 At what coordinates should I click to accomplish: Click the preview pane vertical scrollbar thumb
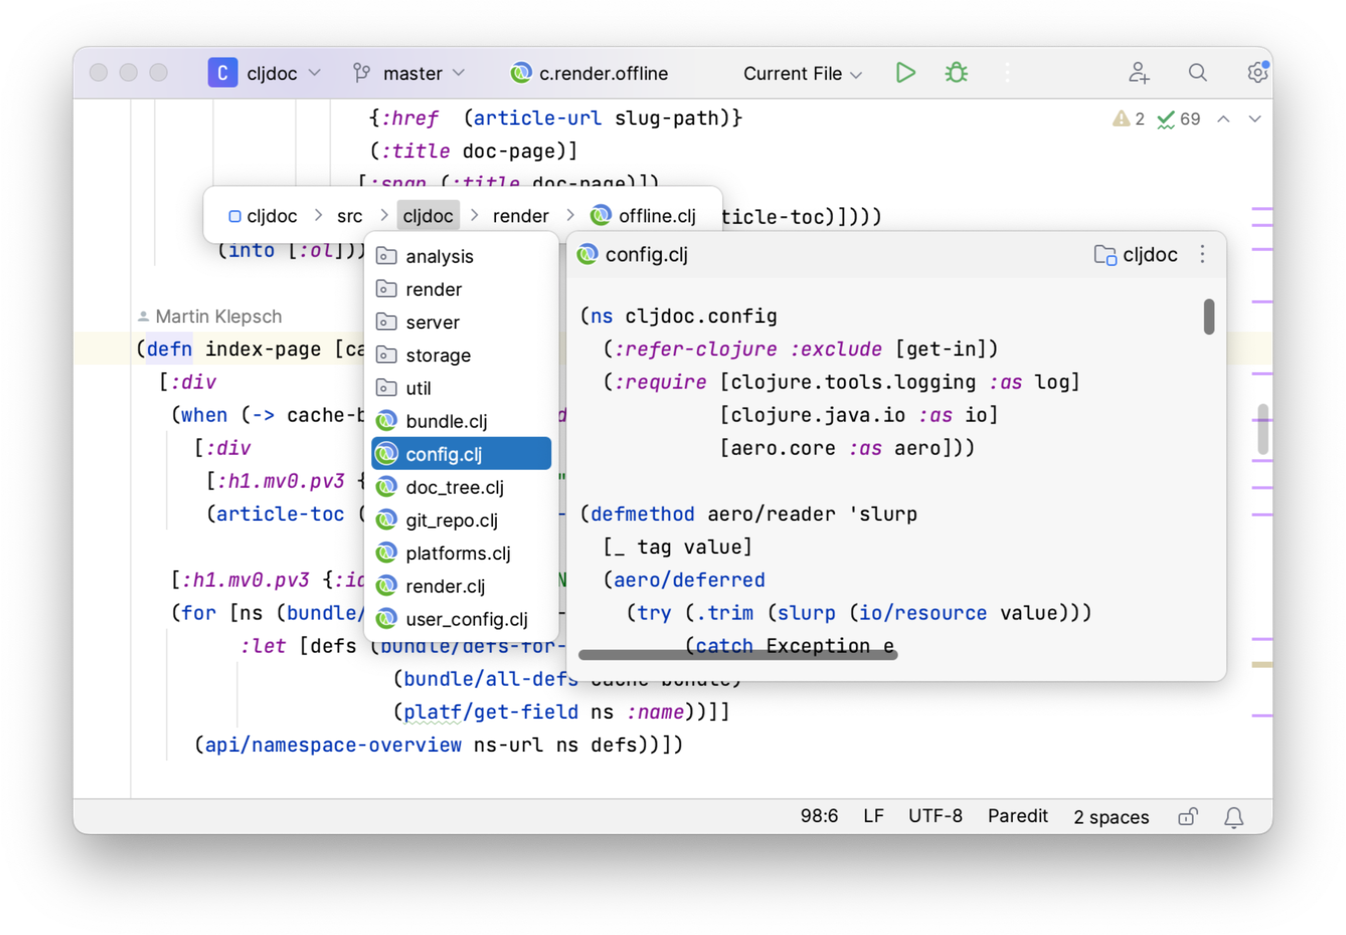click(x=1209, y=316)
